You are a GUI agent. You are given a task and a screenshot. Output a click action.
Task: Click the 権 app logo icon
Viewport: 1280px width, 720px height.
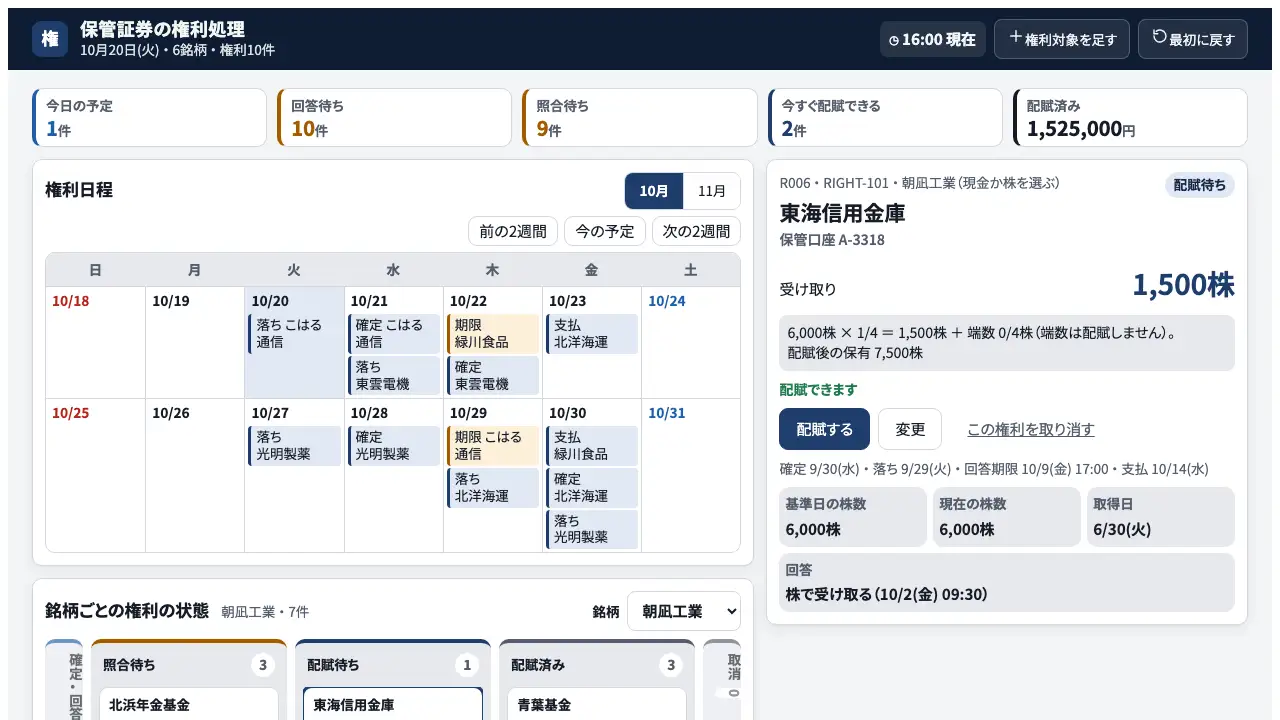(x=50, y=39)
